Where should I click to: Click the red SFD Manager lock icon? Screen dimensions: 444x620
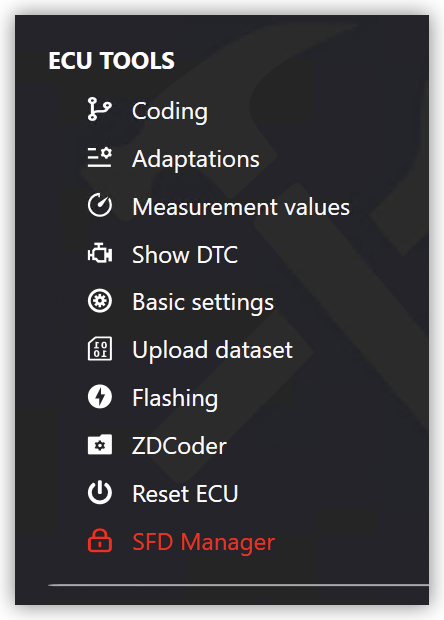100,540
